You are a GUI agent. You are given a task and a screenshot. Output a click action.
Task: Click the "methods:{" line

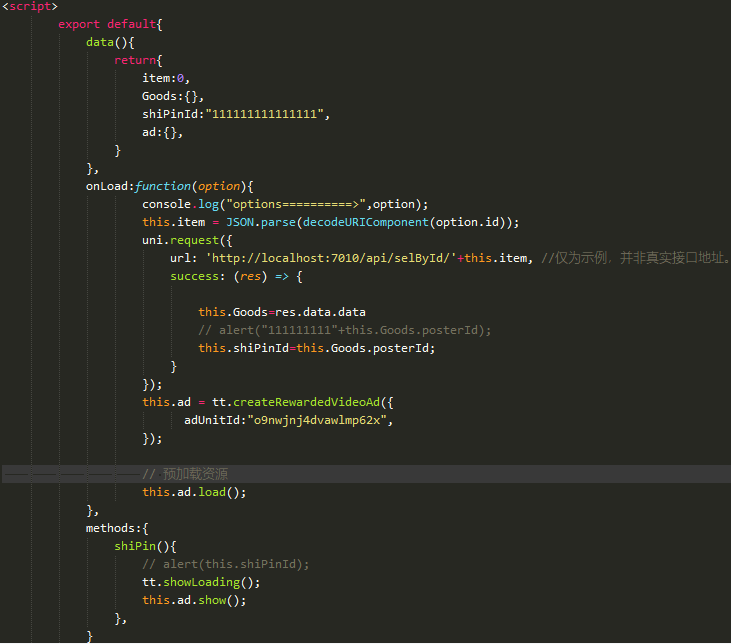coord(117,528)
